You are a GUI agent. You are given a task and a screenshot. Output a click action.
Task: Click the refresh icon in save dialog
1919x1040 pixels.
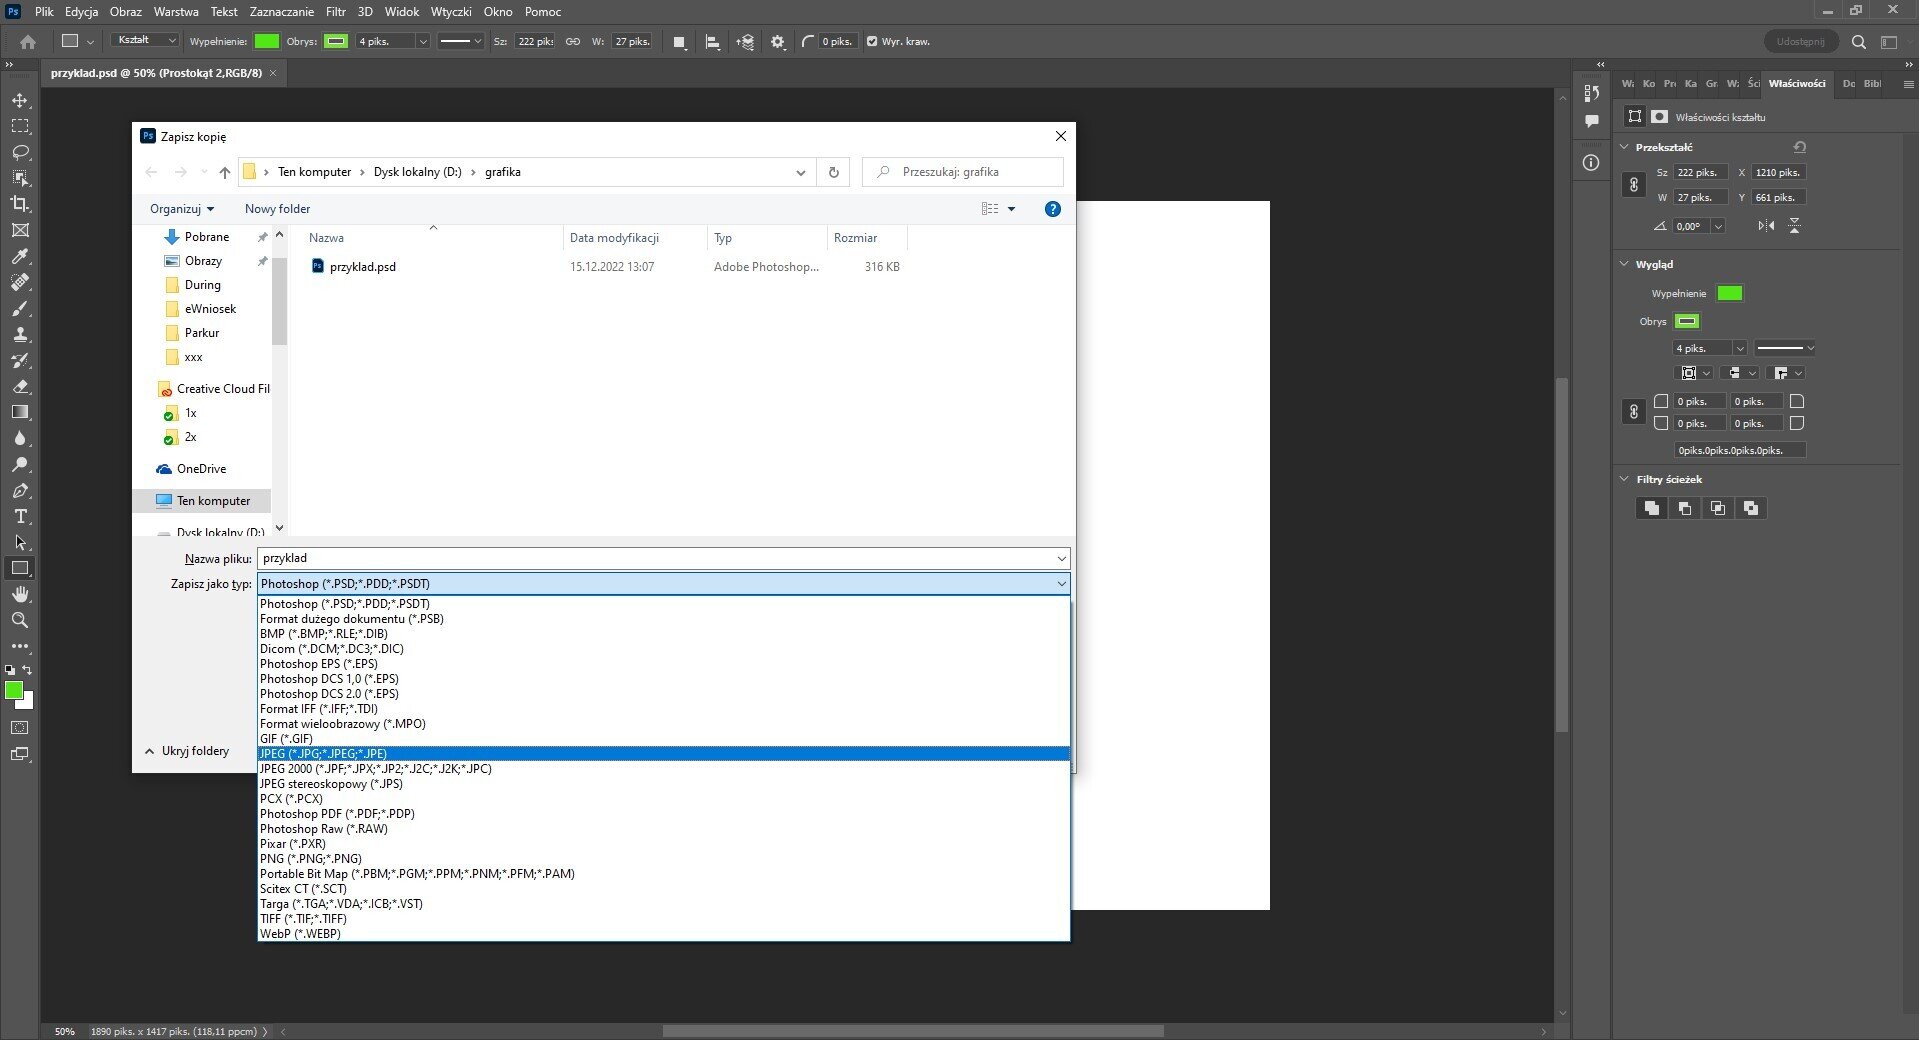pyautogui.click(x=833, y=172)
